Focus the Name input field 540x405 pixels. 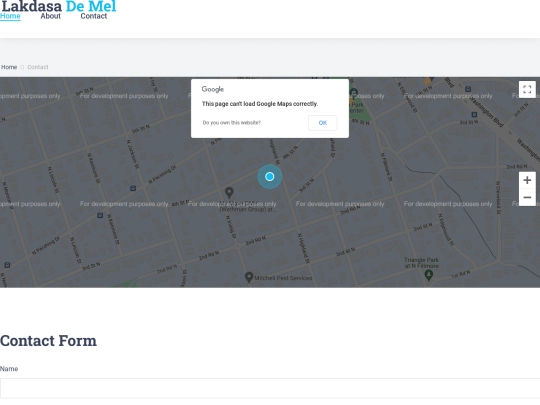(270, 388)
